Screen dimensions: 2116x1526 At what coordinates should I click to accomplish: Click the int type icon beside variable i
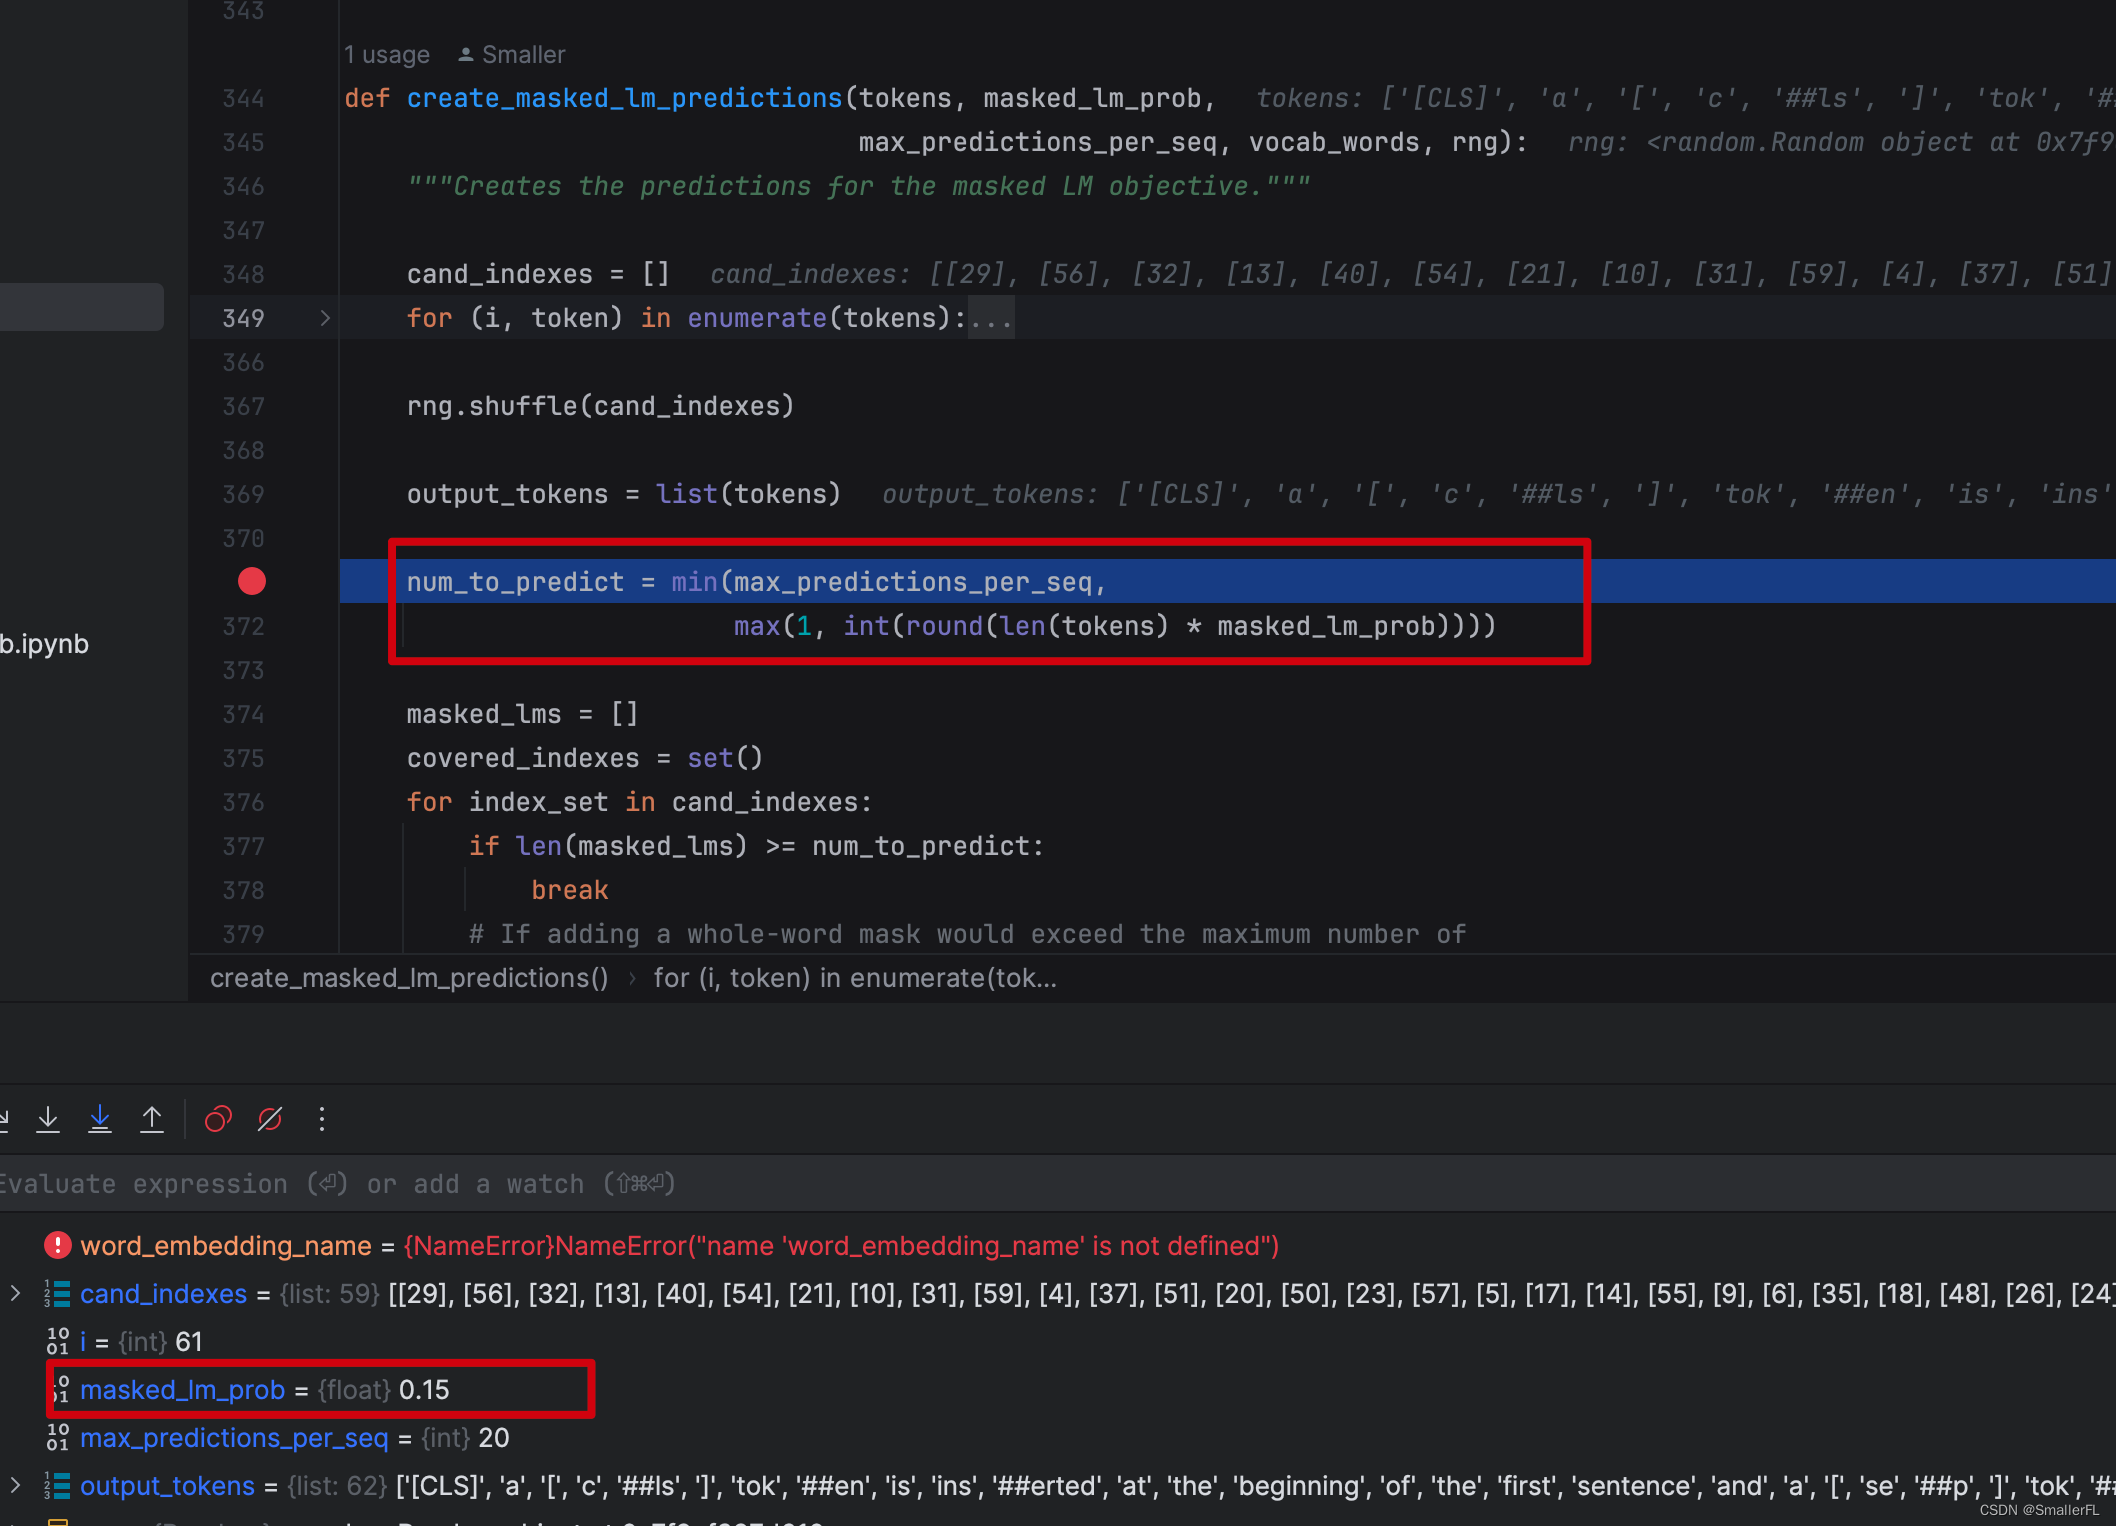(x=58, y=1342)
